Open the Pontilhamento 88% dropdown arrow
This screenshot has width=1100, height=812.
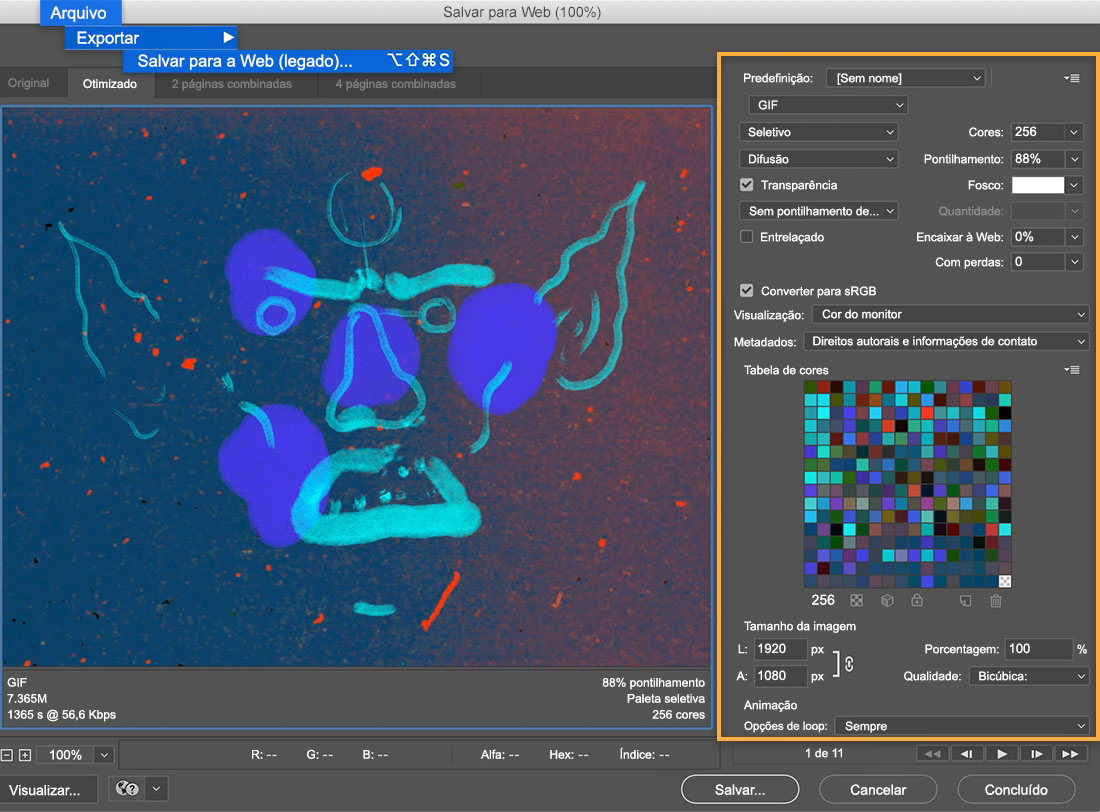point(1073,159)
